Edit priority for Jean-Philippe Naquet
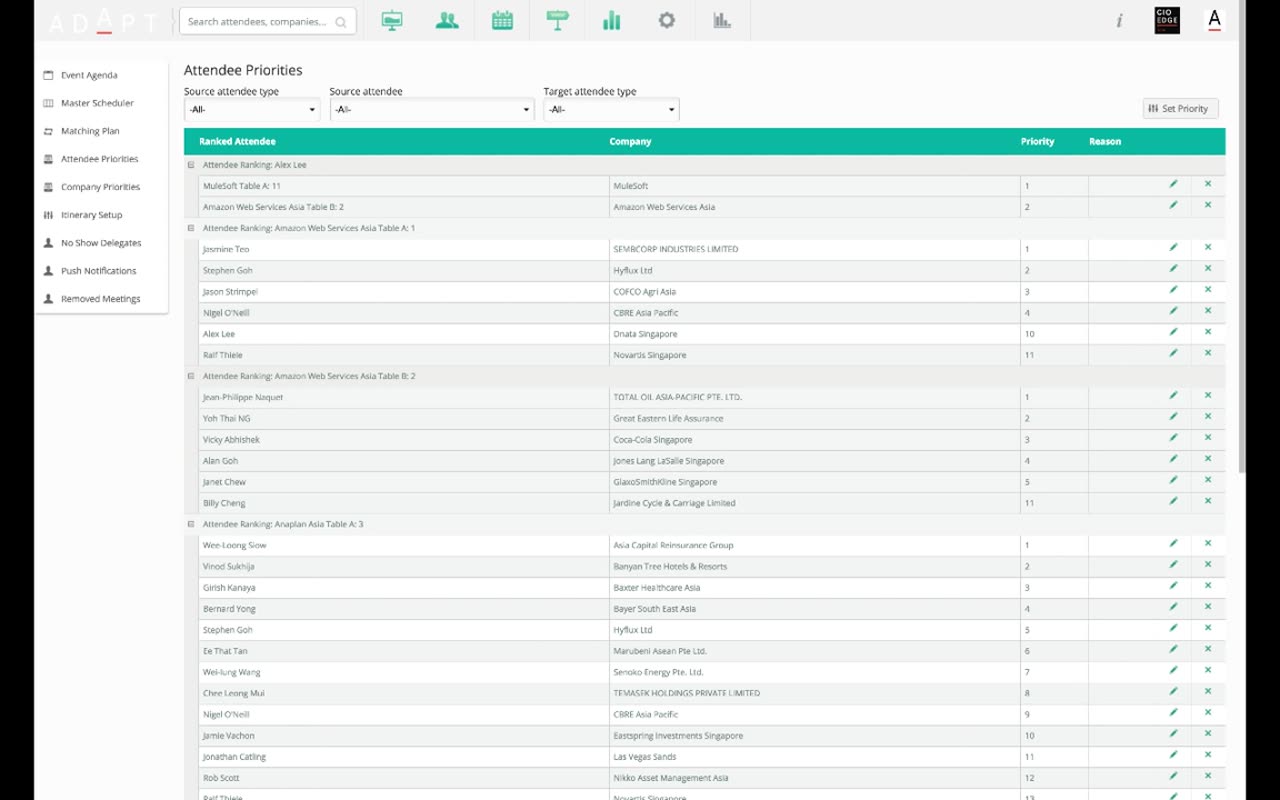Viewport: 1280px width, 800px height. click(1173, 395)
